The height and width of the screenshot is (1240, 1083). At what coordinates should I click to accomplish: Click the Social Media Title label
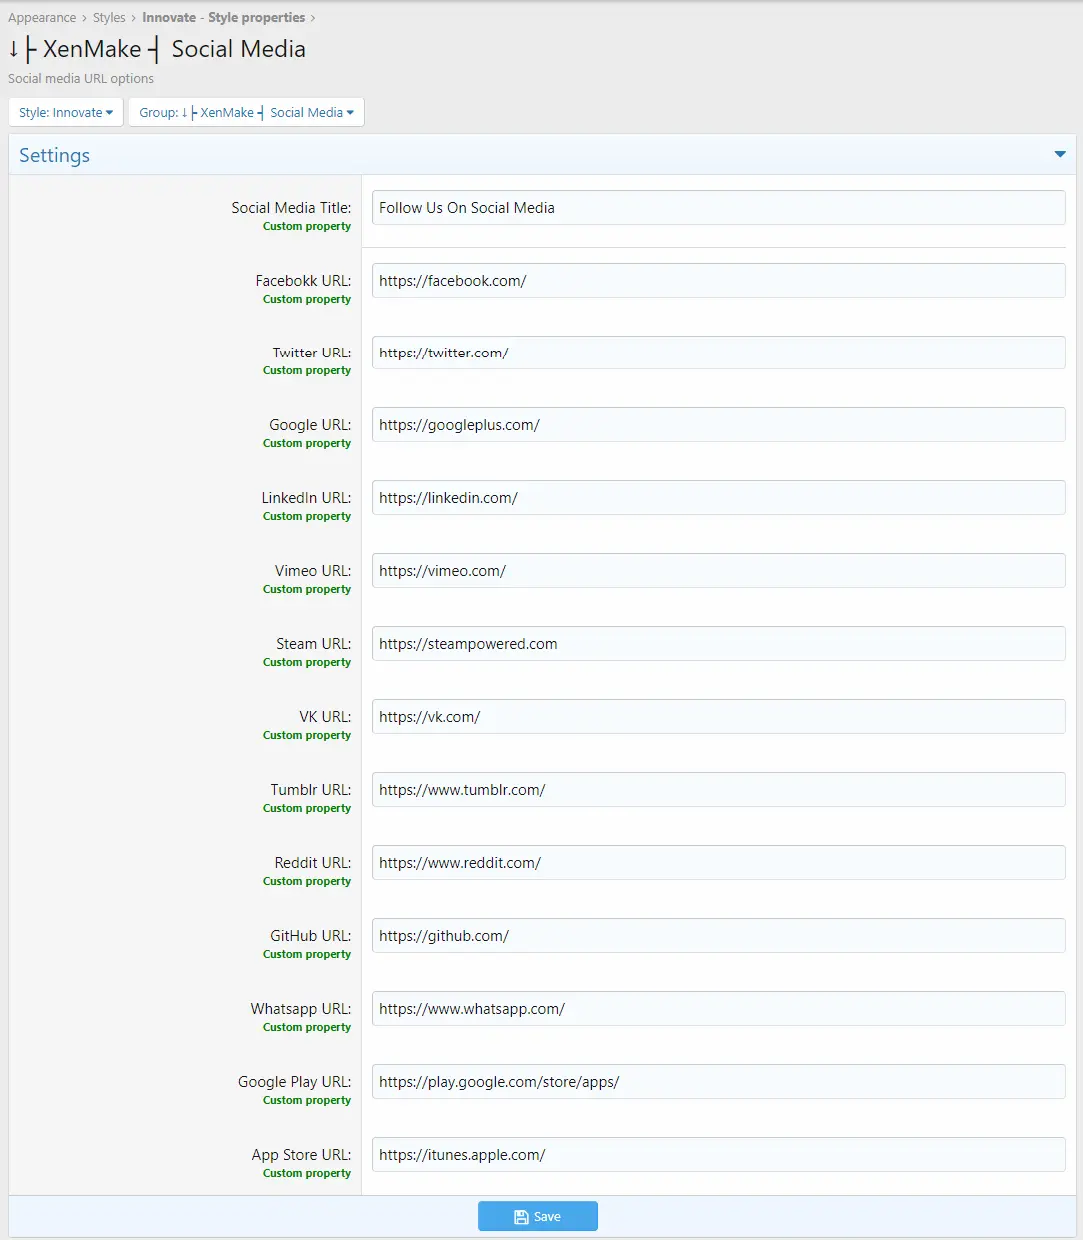point(291,208)
